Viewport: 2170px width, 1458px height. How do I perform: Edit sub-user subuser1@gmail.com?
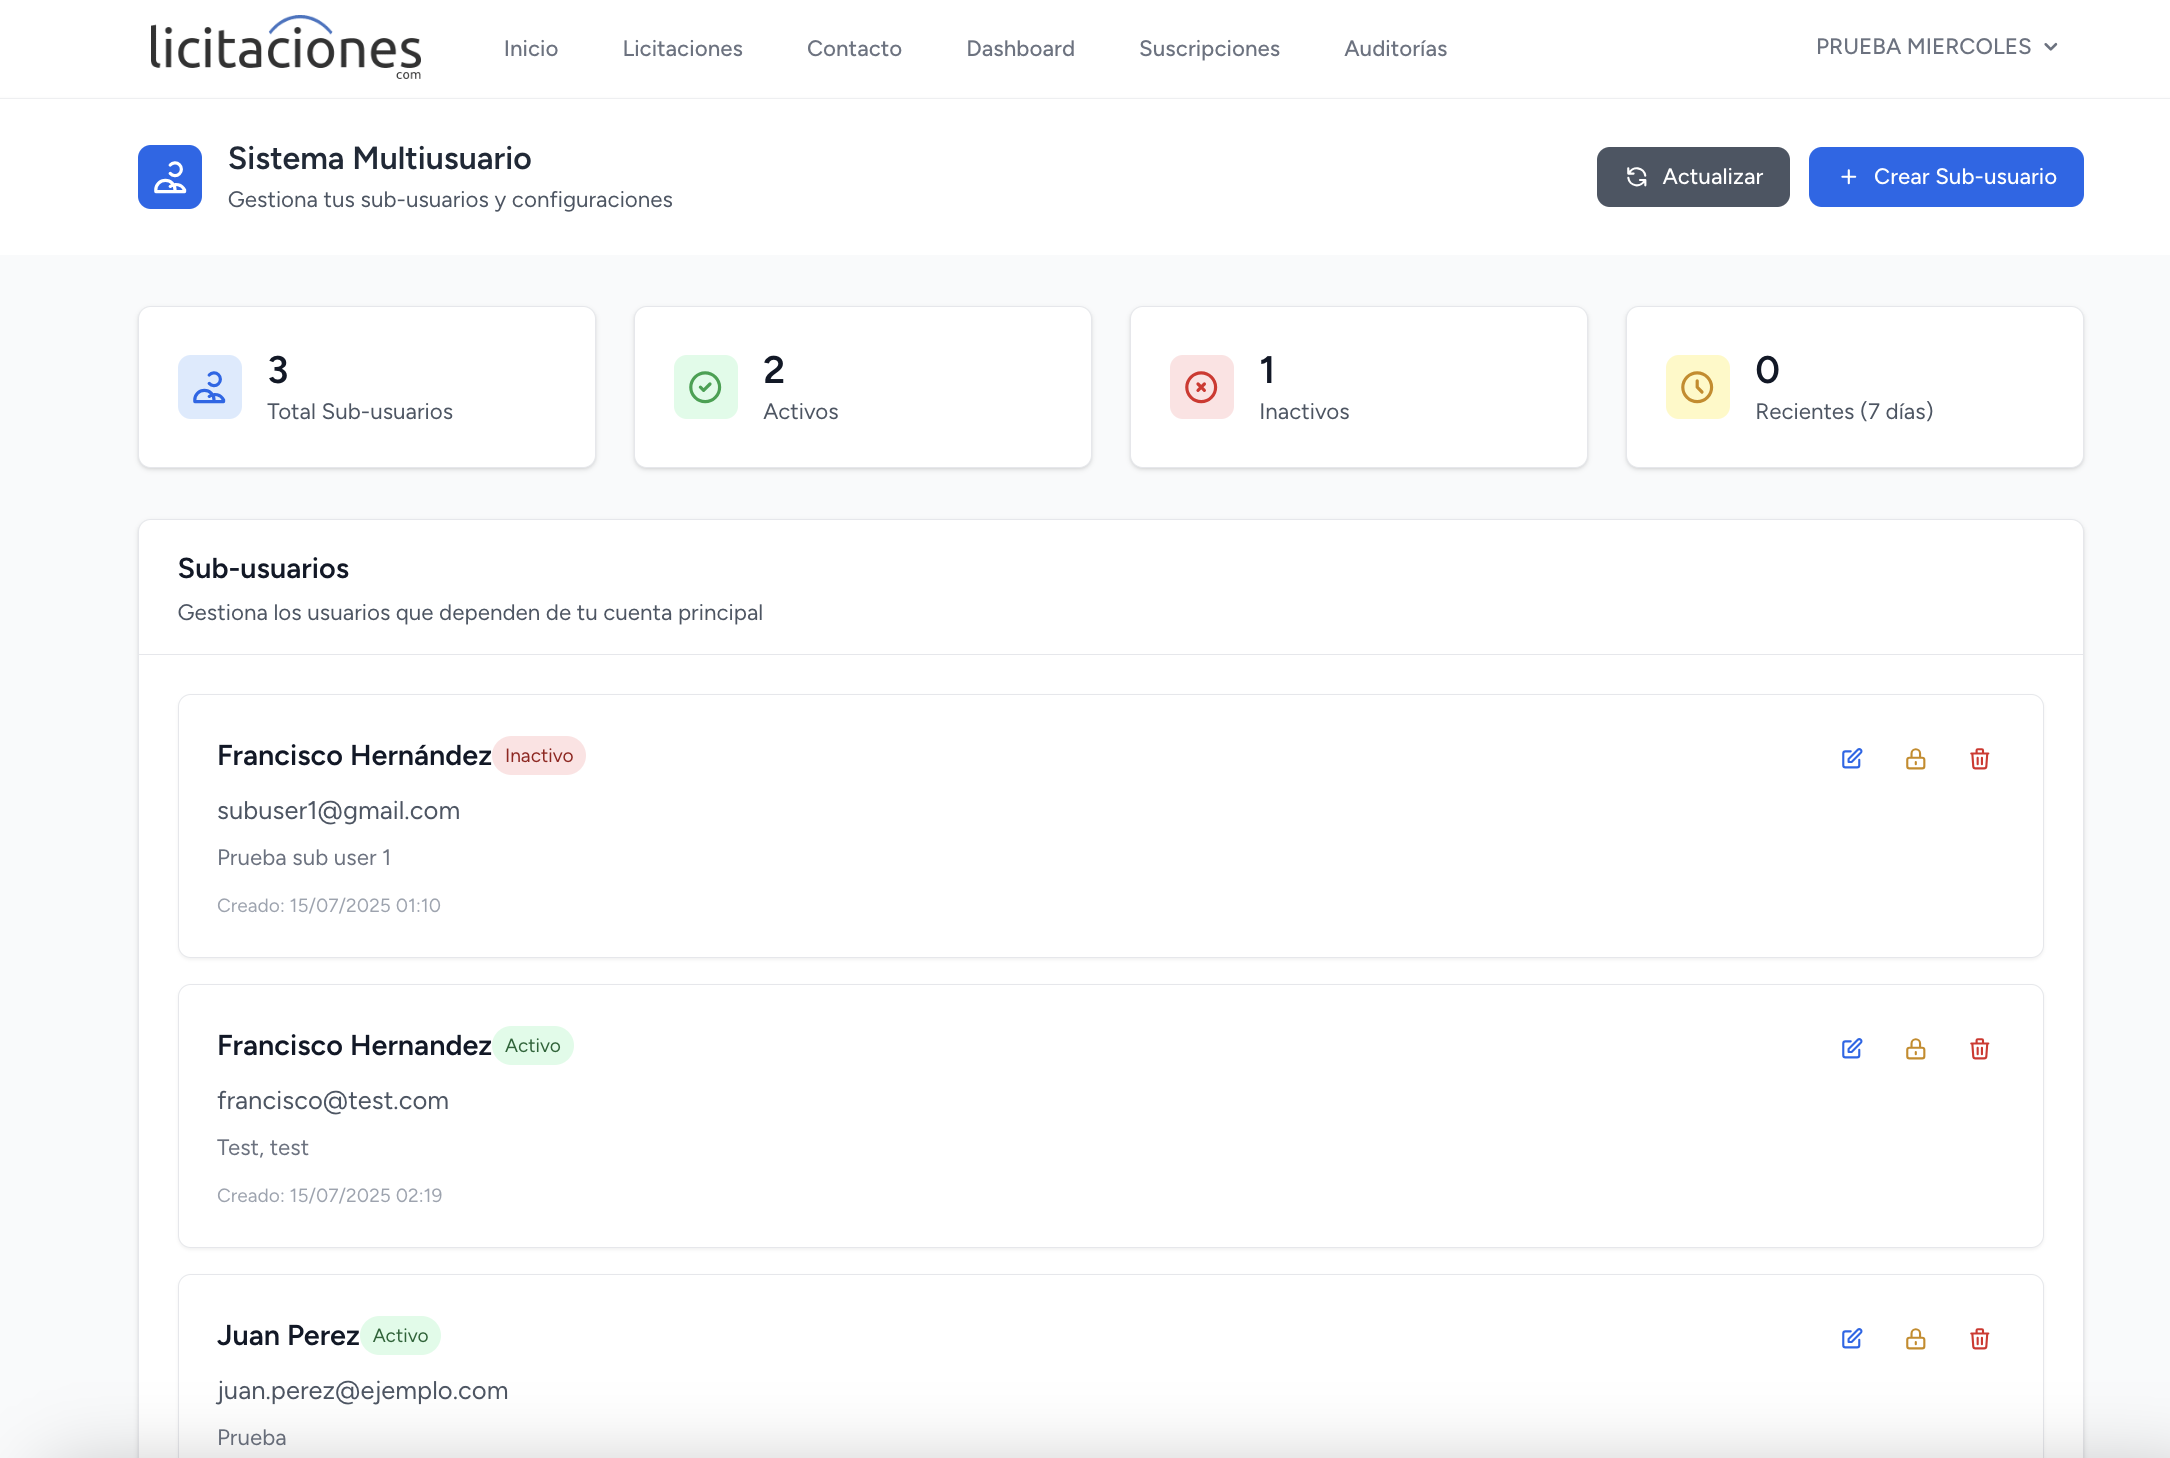pyautogui.click(x=1852, y=759)
